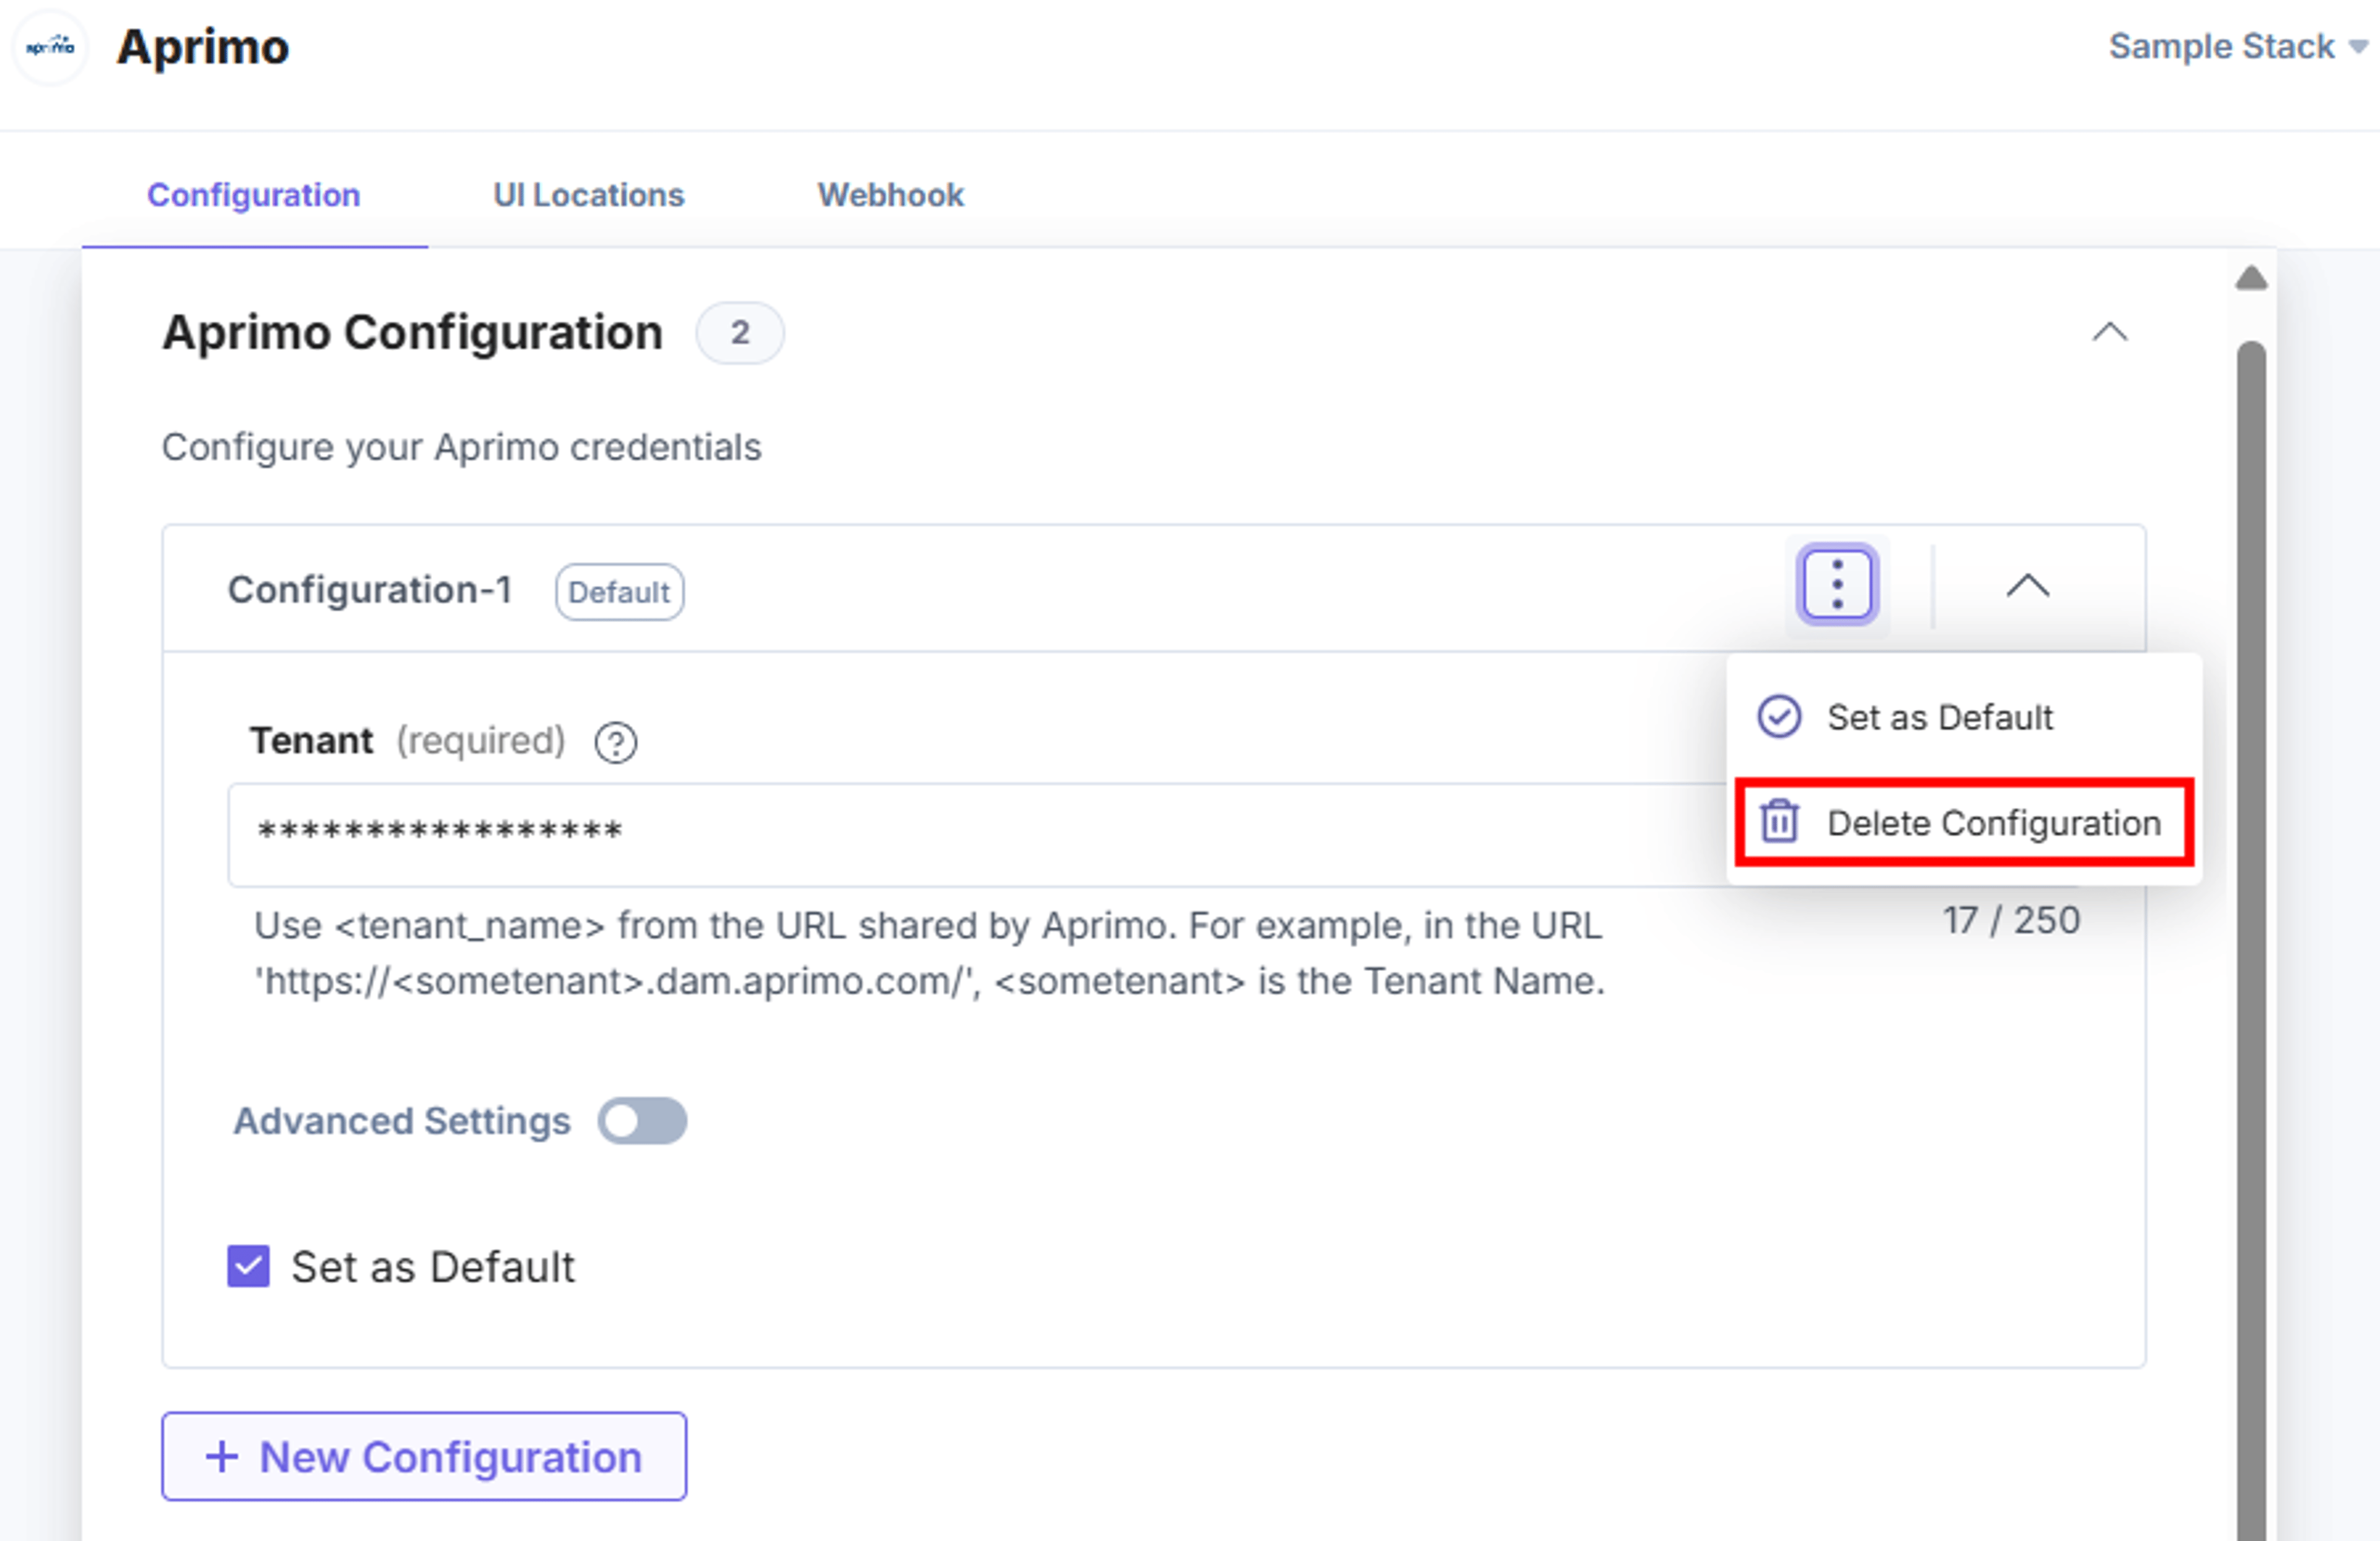Choose Delete Configuration from menu
Viewport: 2380px width, 1541px height.
(x=1963, y=823)
